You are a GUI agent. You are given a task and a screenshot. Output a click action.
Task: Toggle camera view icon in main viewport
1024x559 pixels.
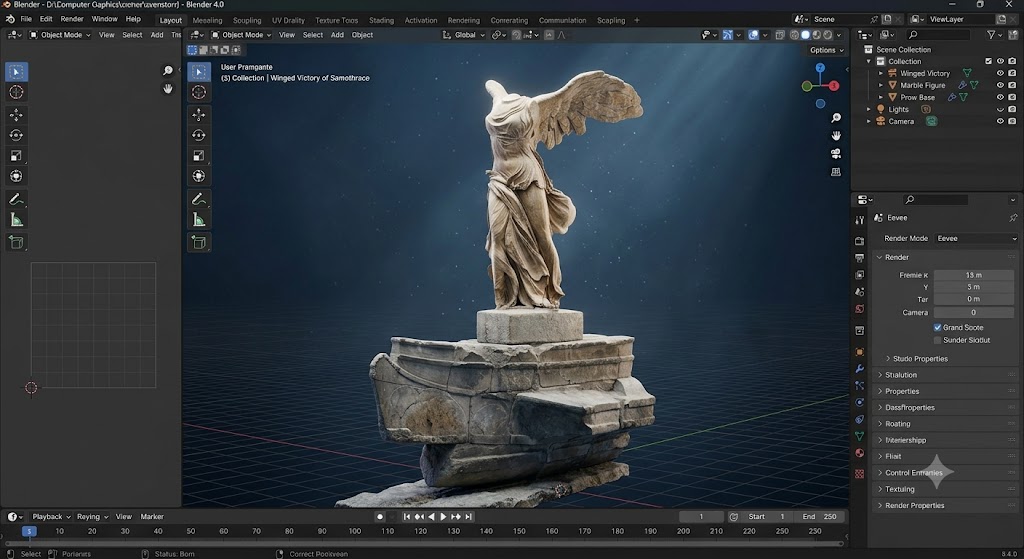(836, 153)
